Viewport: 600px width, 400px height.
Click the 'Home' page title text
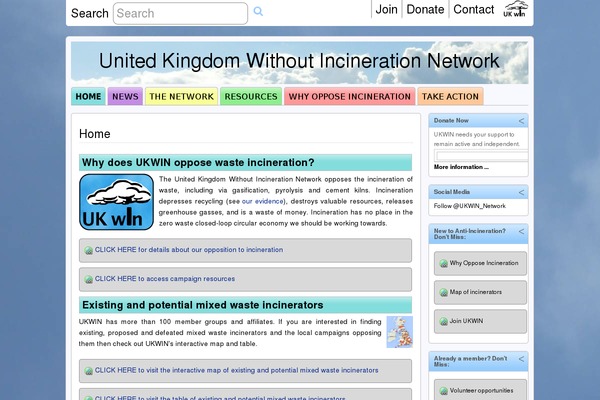click(95, 134)
